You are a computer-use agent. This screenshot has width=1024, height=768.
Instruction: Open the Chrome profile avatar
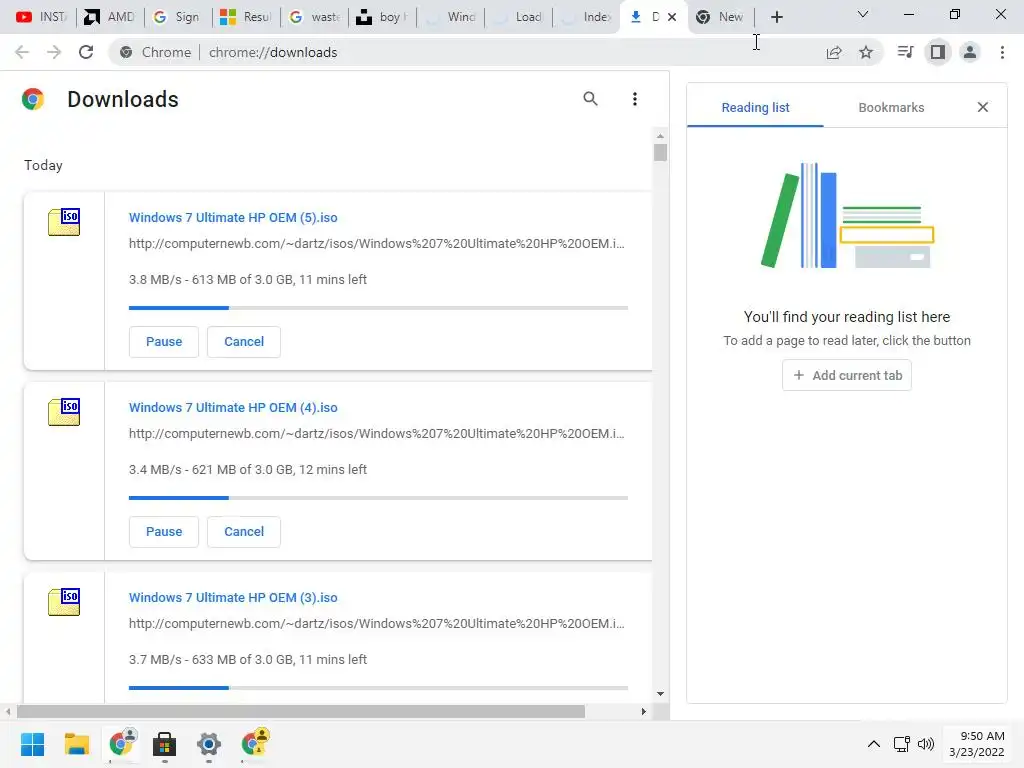tap(970, 52)
